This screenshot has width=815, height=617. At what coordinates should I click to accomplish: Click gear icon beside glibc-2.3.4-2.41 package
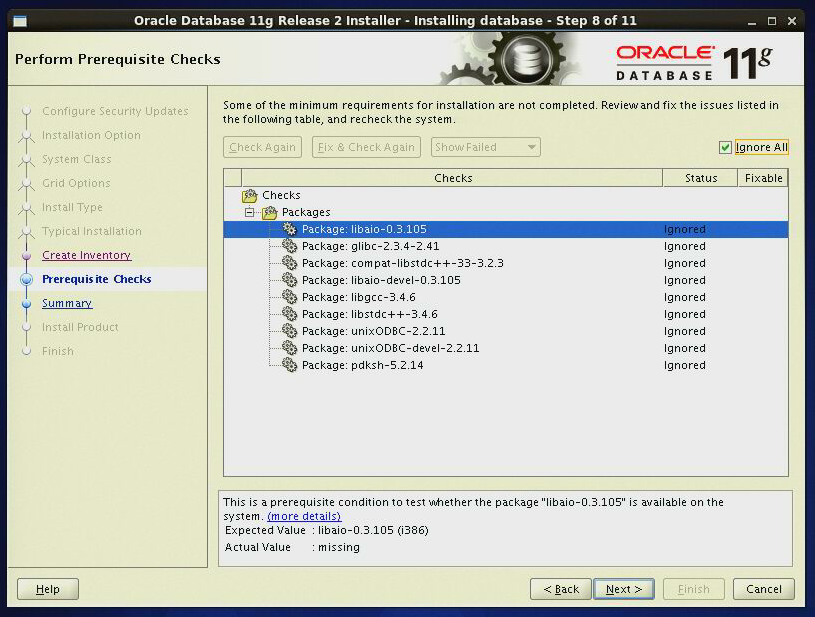[x=290, y=246]
